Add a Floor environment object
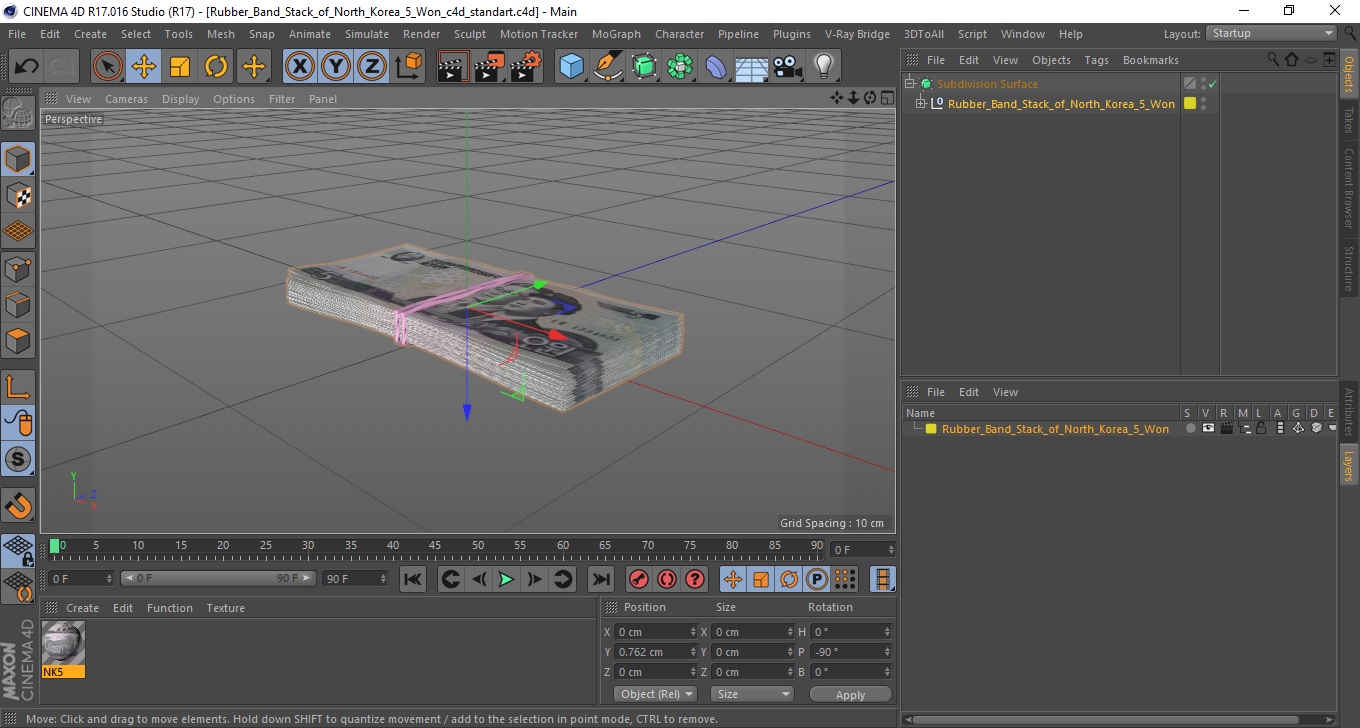 tap(751, 67)
